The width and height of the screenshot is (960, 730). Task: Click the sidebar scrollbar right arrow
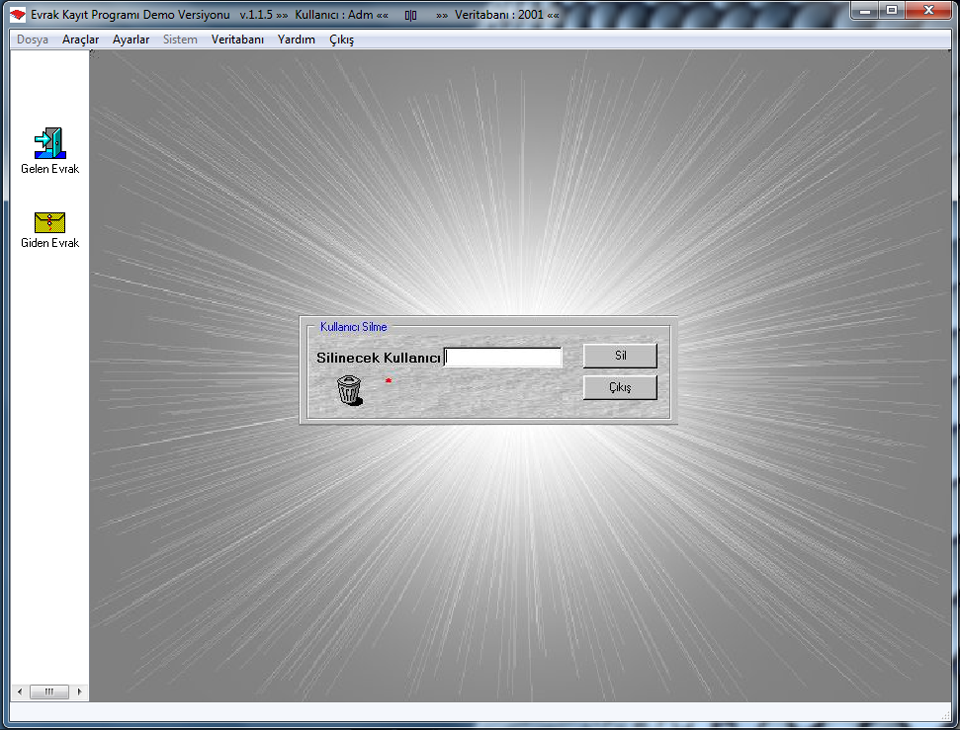[x=79, y=691]
